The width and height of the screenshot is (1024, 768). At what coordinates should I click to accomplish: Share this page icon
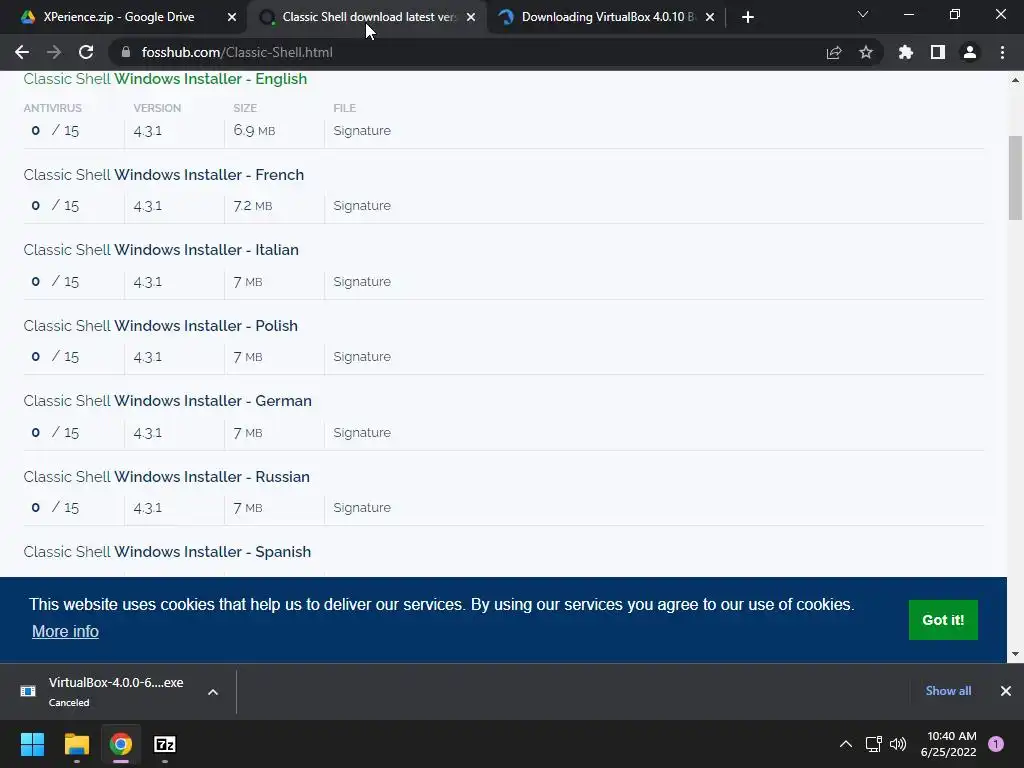(x=834, y=52)
